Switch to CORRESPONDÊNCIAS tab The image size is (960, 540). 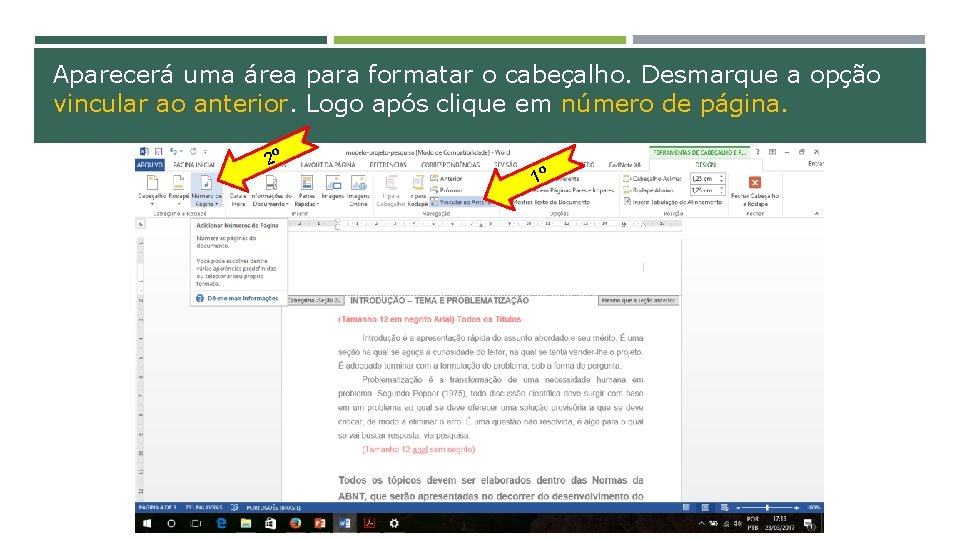click(x=451, y=165)
